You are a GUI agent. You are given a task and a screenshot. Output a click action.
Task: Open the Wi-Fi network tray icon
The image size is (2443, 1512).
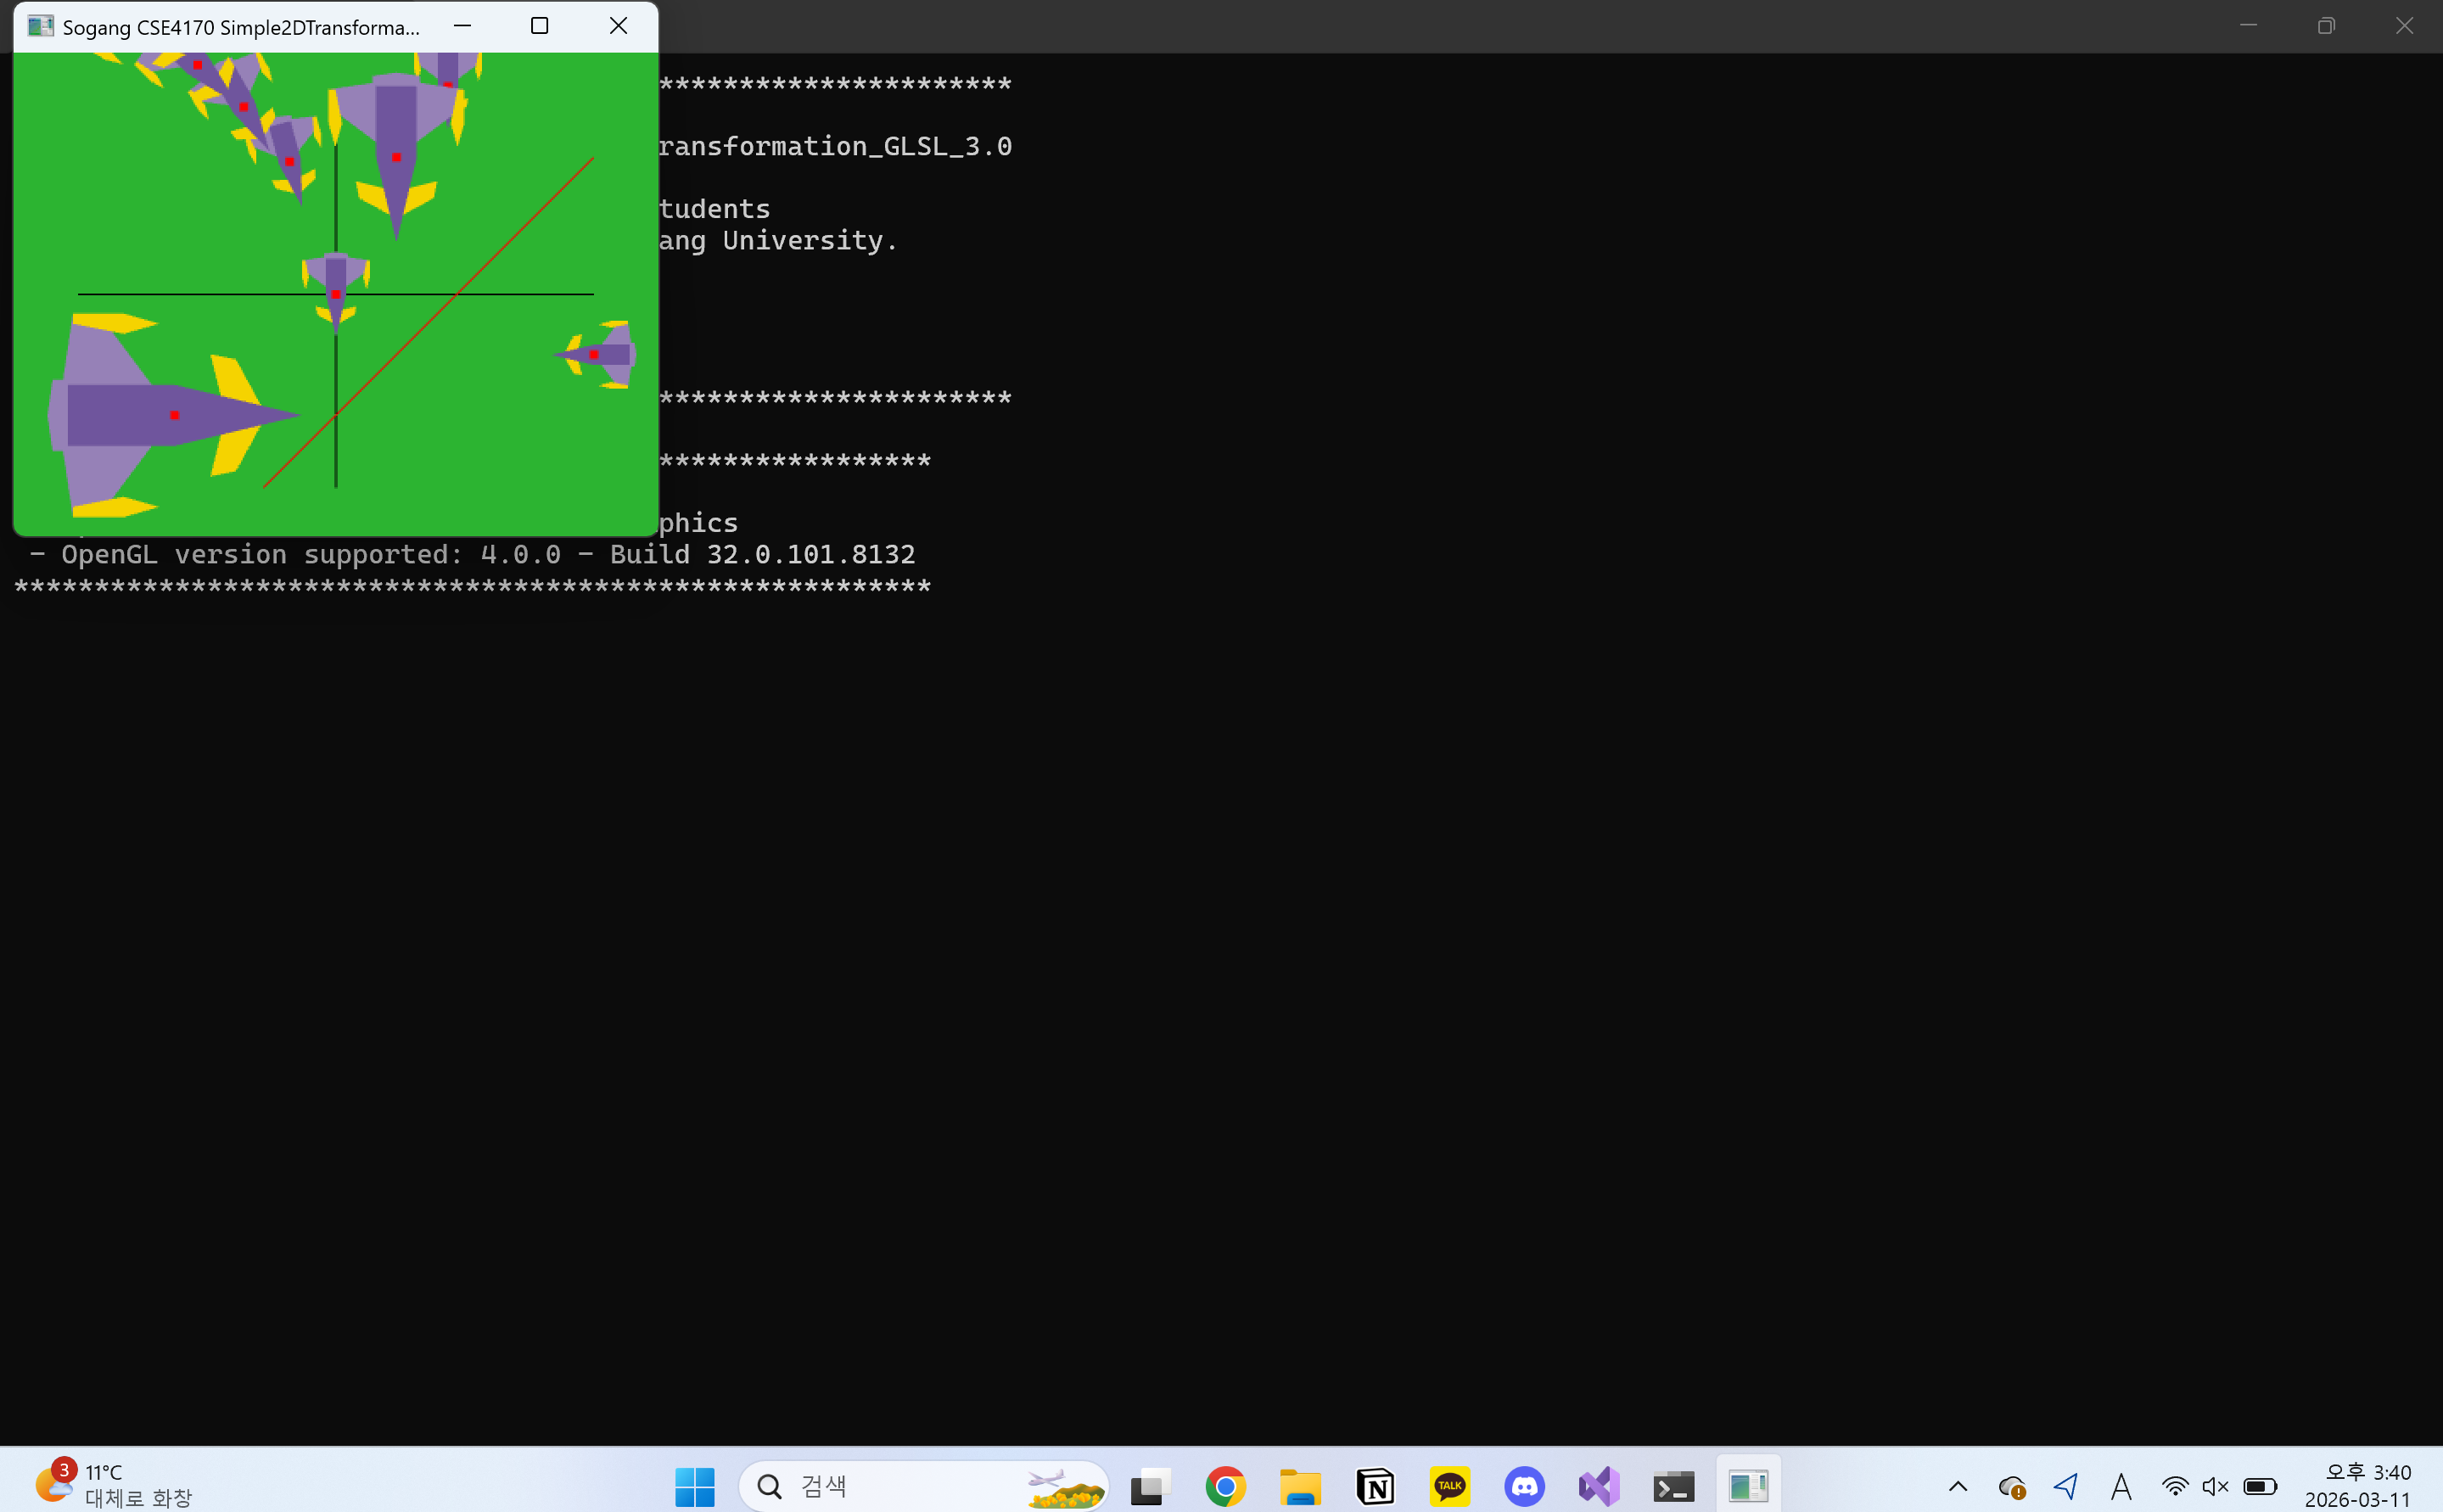2174,1486
